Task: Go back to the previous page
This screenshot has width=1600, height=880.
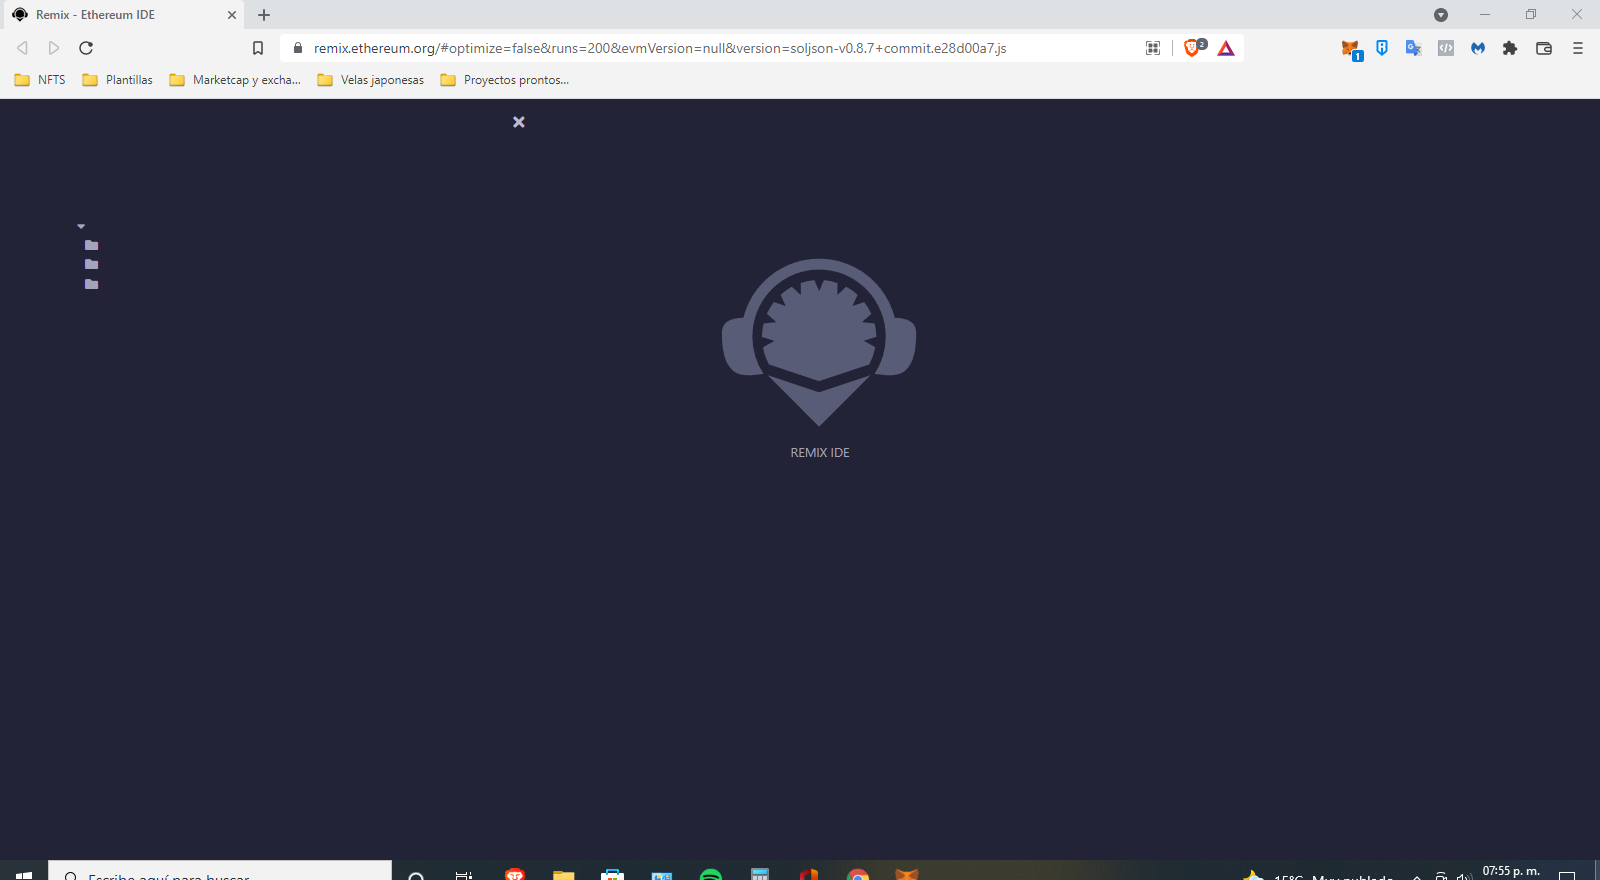Action: point(22,48)
